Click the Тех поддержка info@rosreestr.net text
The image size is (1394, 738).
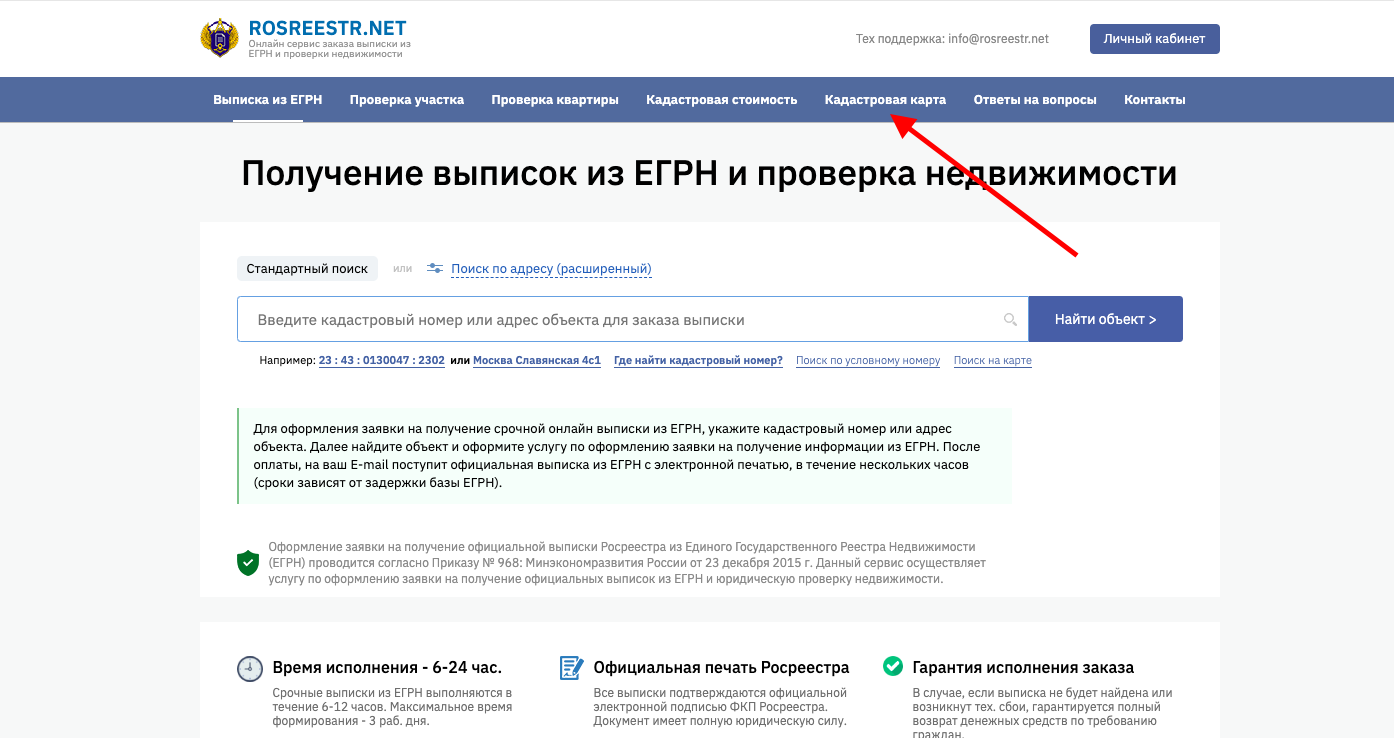(x=952, y=39)
